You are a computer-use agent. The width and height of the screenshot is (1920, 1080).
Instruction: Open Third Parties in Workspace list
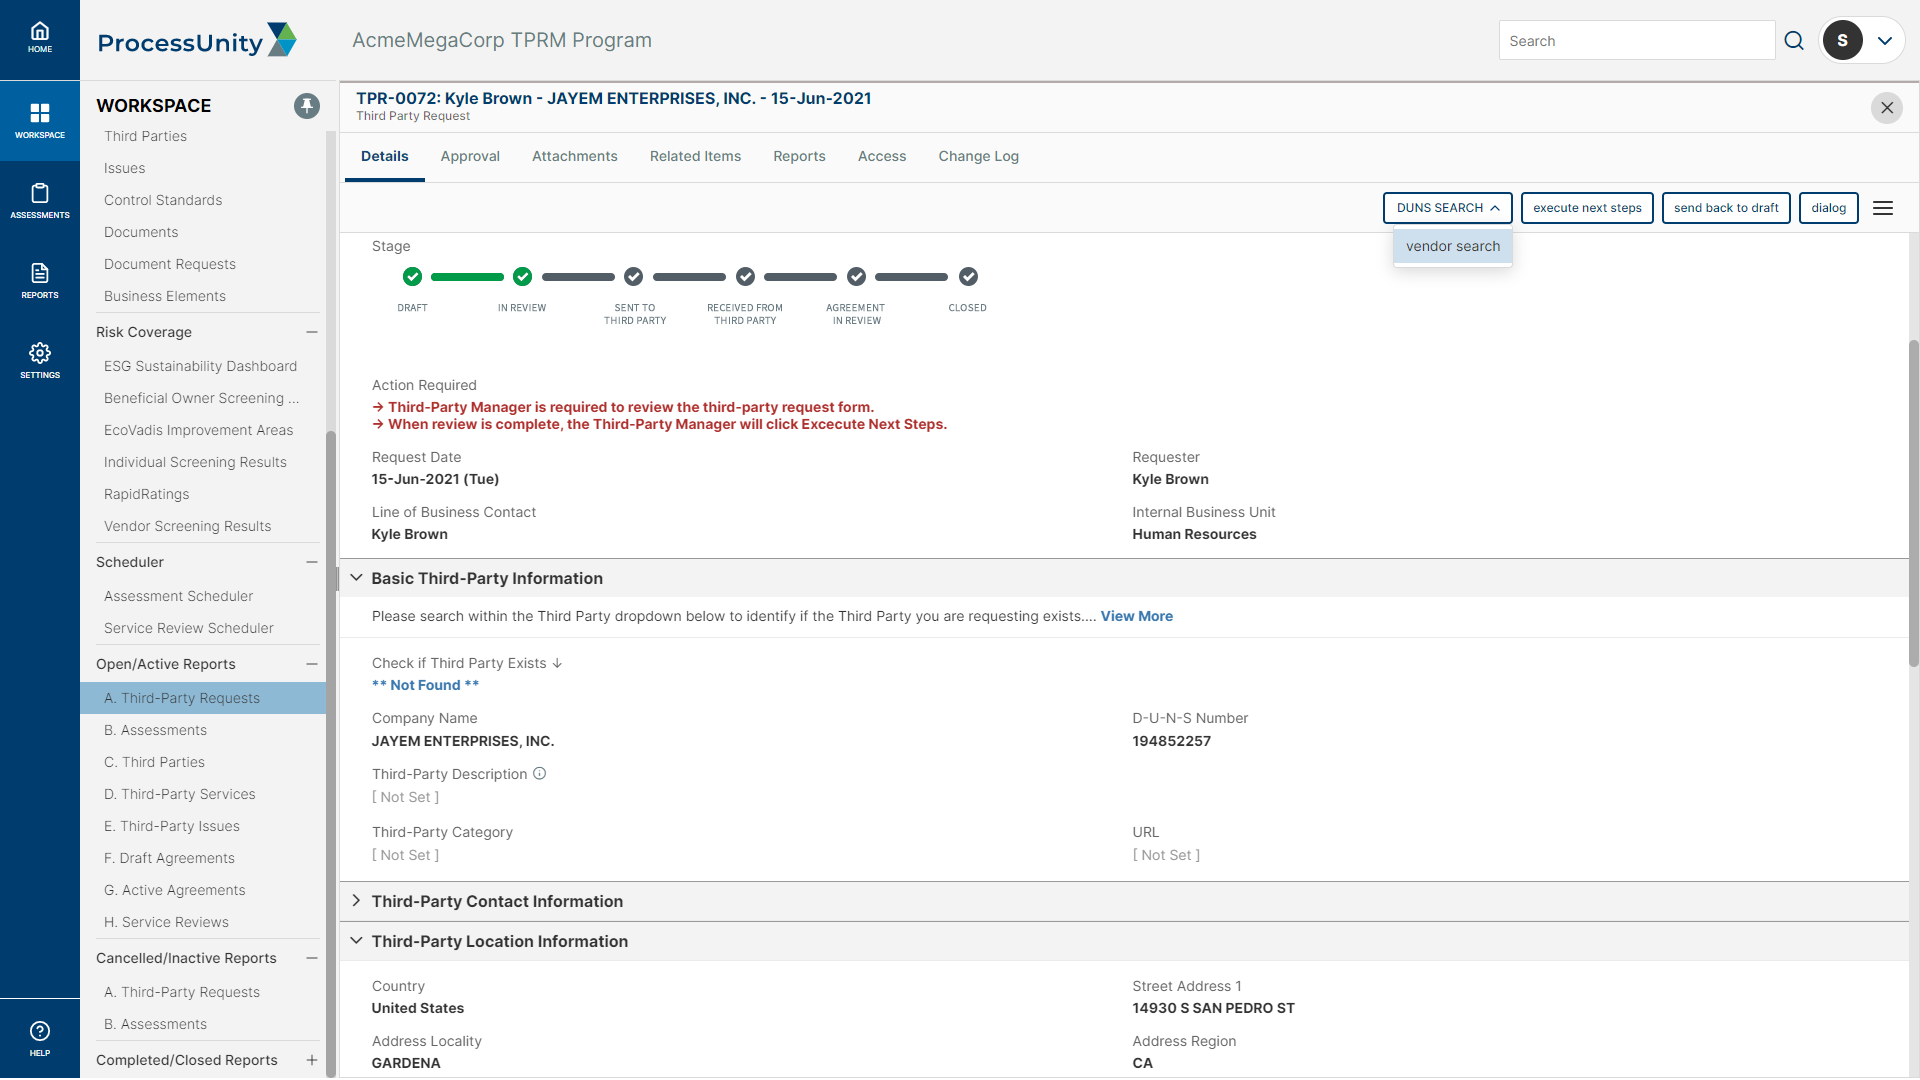click(x=145, y=136)
